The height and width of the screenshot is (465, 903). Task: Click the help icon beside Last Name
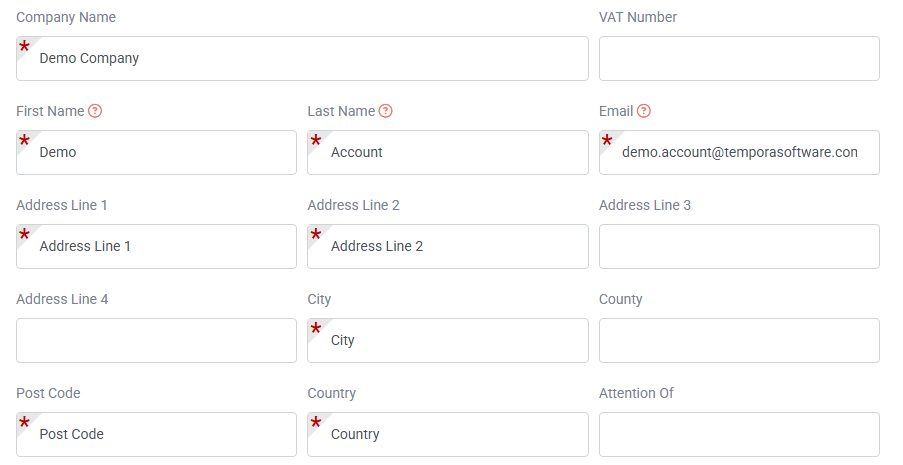pos(386,111)
